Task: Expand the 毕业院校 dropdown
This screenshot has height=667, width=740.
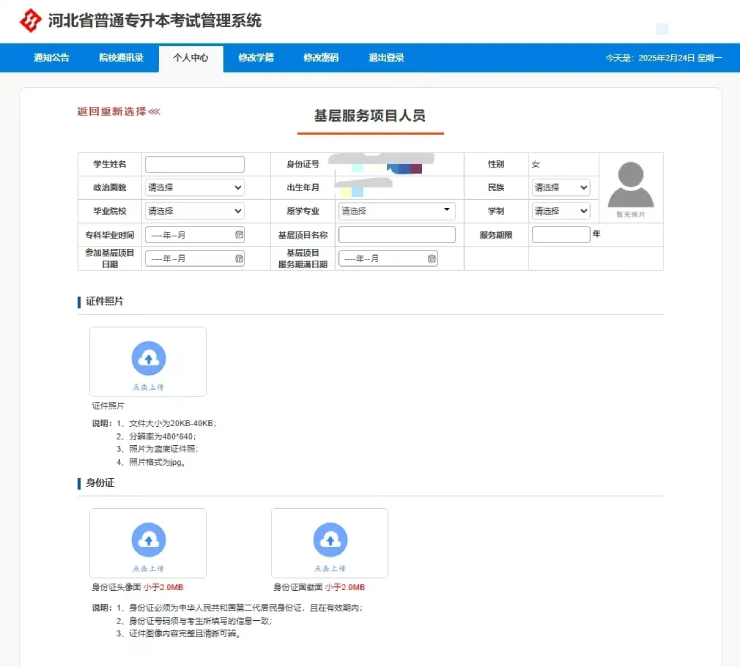Action: coord(194,211)
